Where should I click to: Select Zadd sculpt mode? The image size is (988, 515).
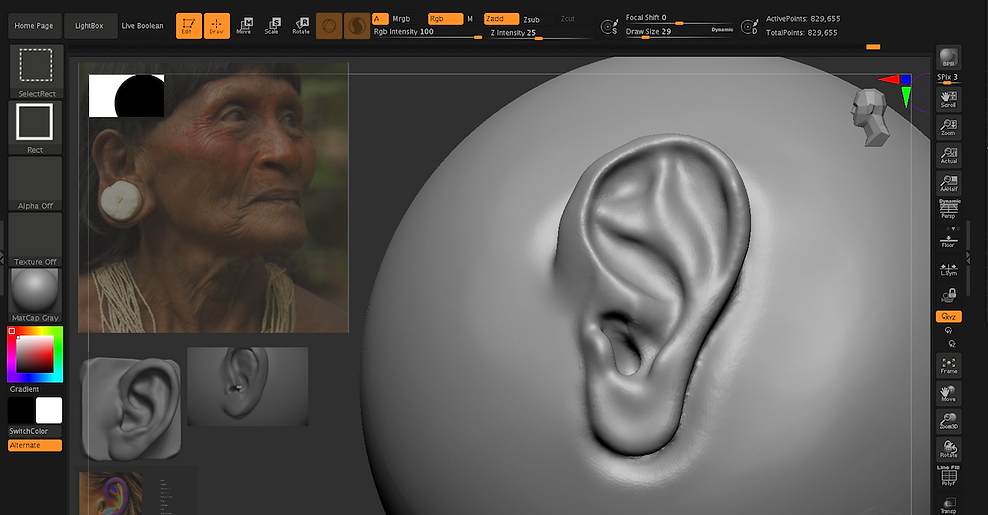pyautogui.click(x=502, y=19)
